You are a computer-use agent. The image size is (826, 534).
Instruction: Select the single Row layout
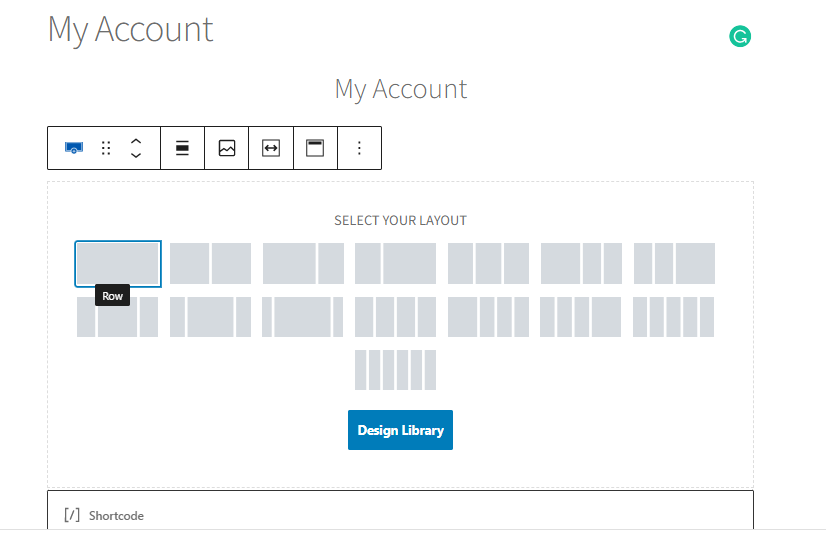click(x=118, y=264)
